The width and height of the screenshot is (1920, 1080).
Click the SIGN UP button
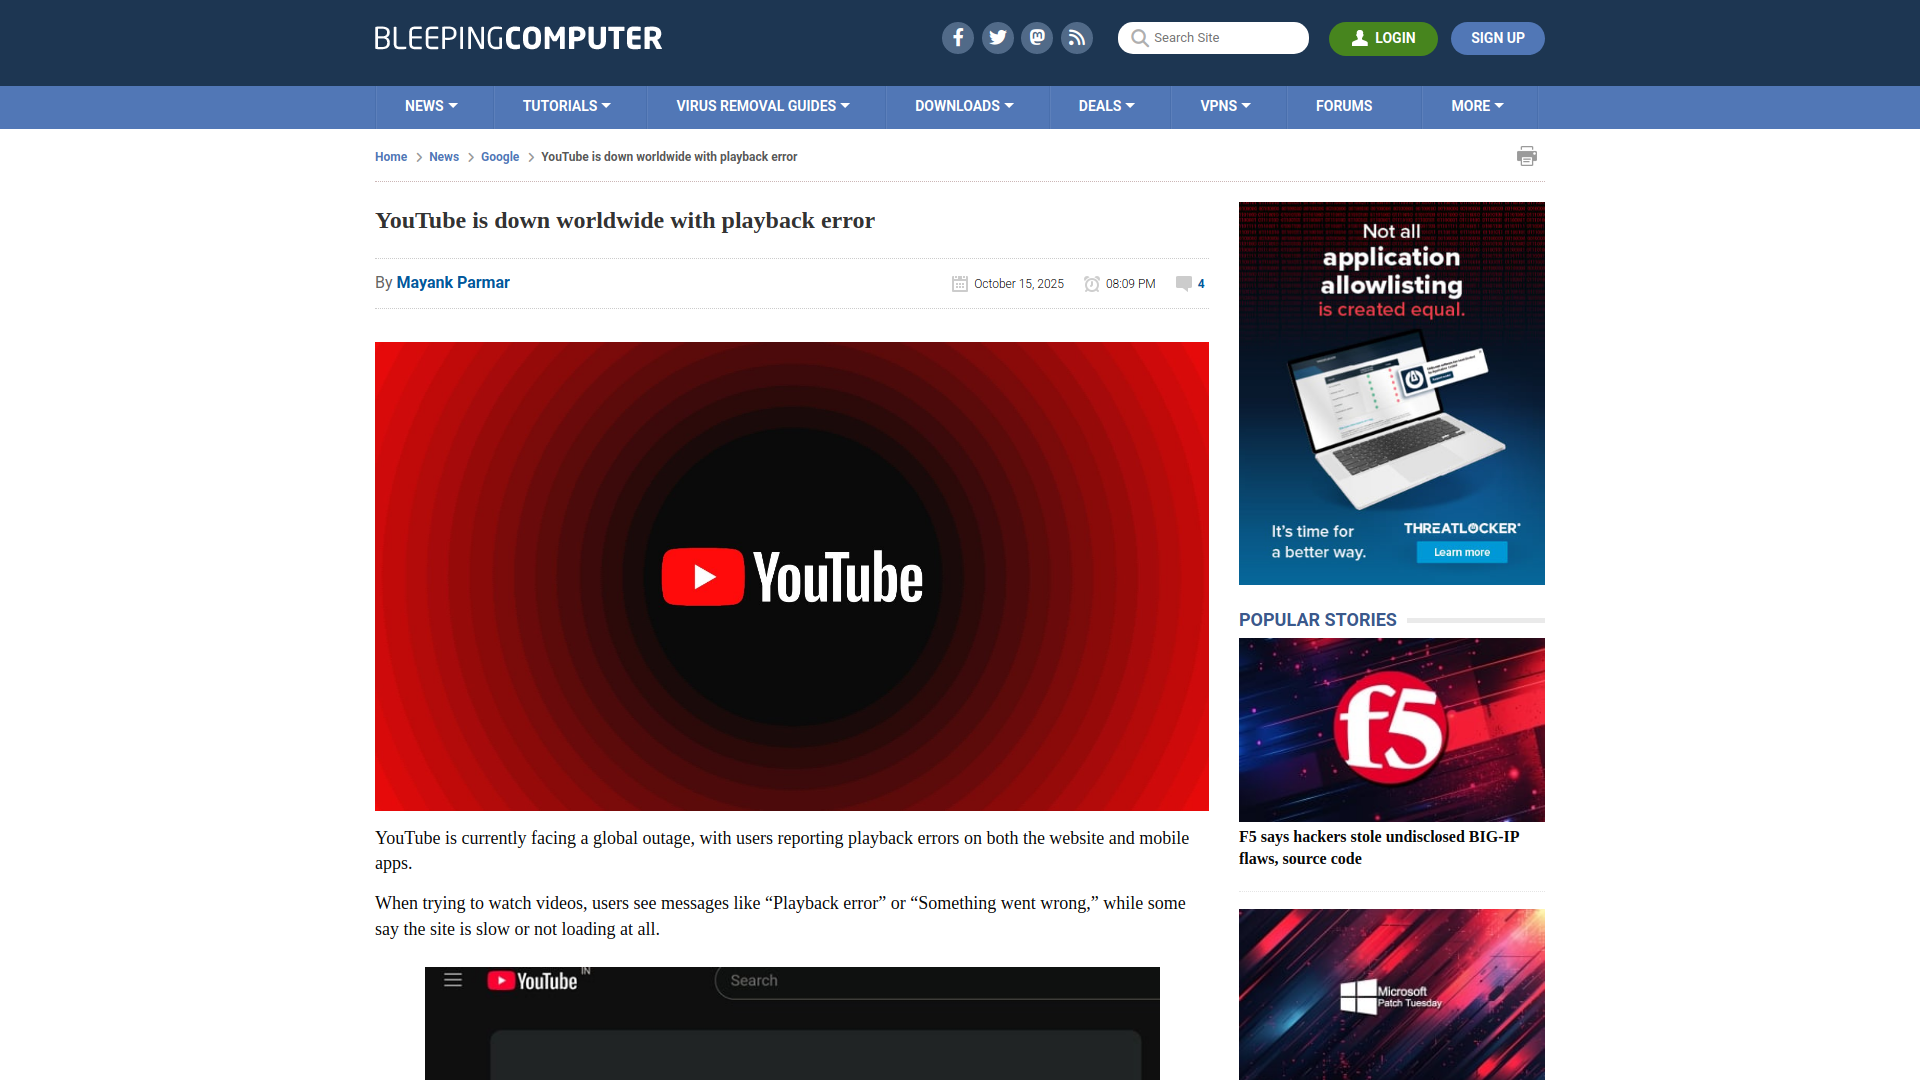pyautogui.click(x=1497, y=38)
